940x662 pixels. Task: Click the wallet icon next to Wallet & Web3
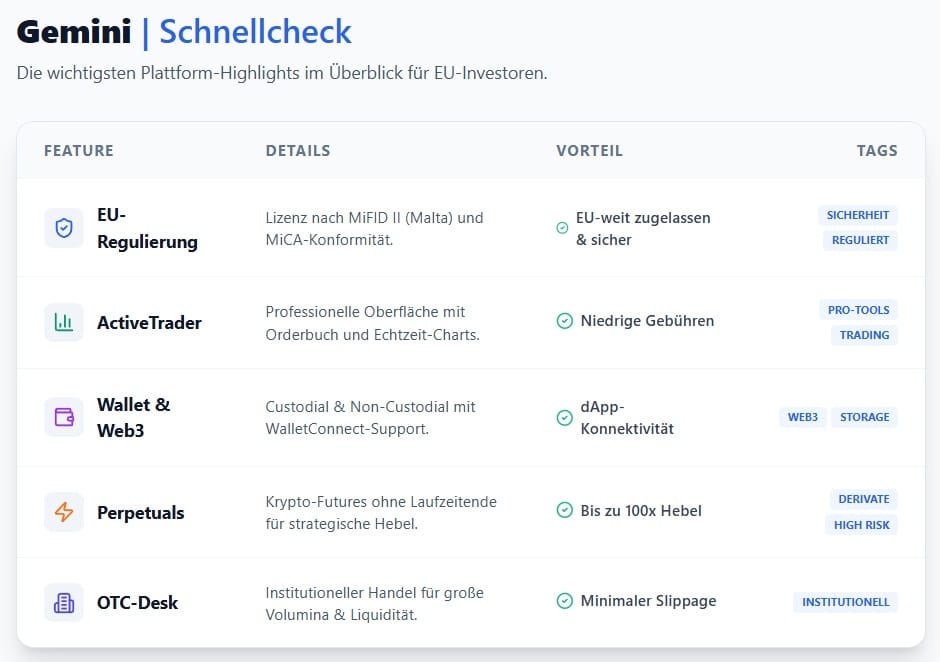coord(63,417)
